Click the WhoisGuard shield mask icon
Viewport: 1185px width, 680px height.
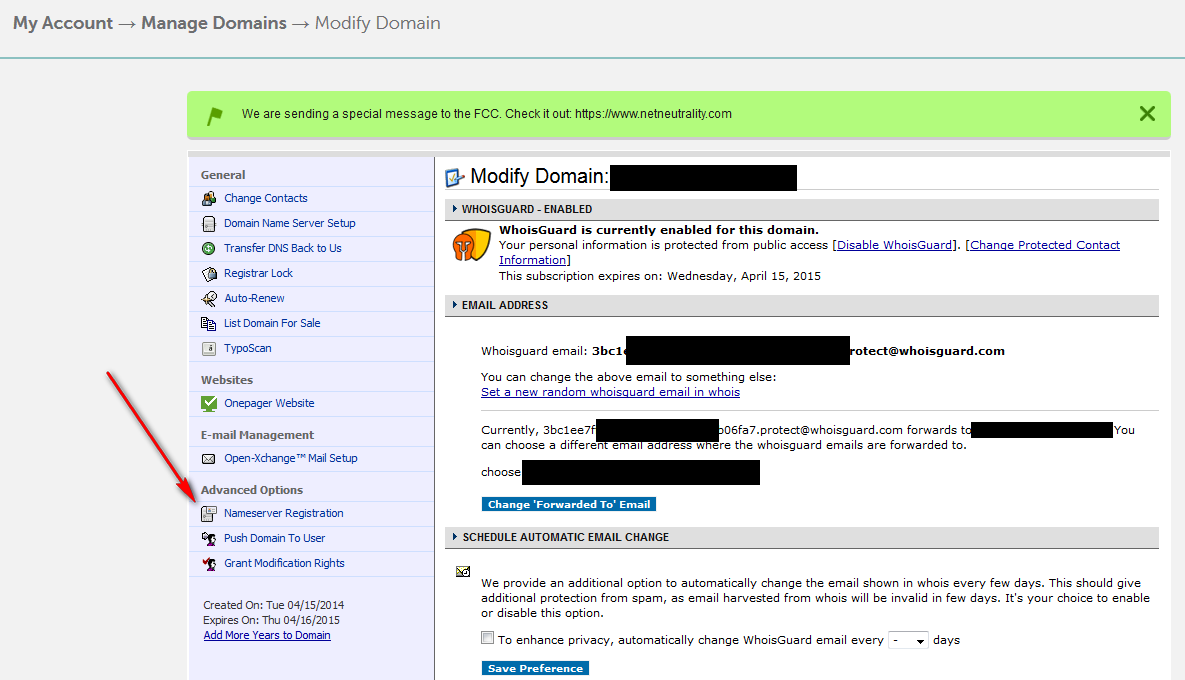pyautogui.click(x=471, y=246)
